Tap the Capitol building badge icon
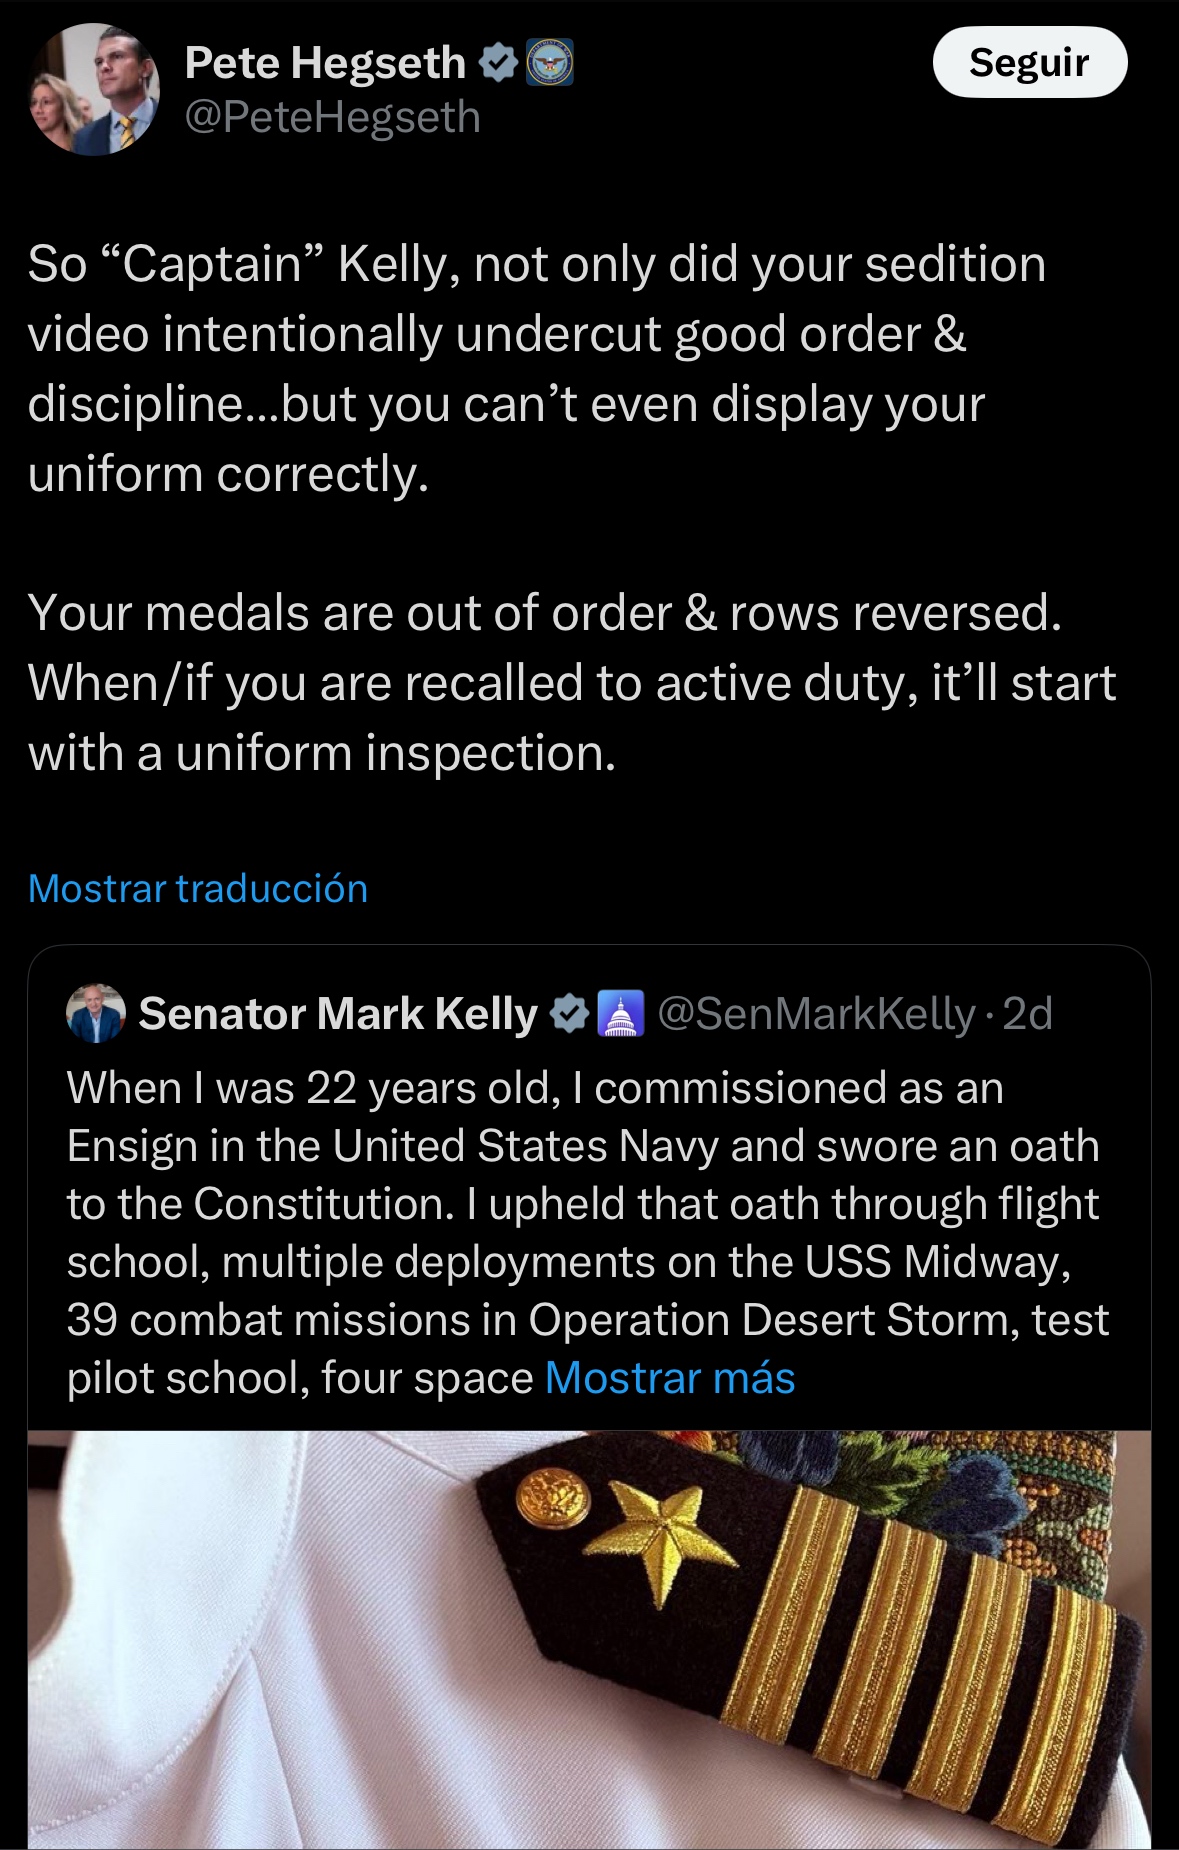 (x=621, y=1013)
